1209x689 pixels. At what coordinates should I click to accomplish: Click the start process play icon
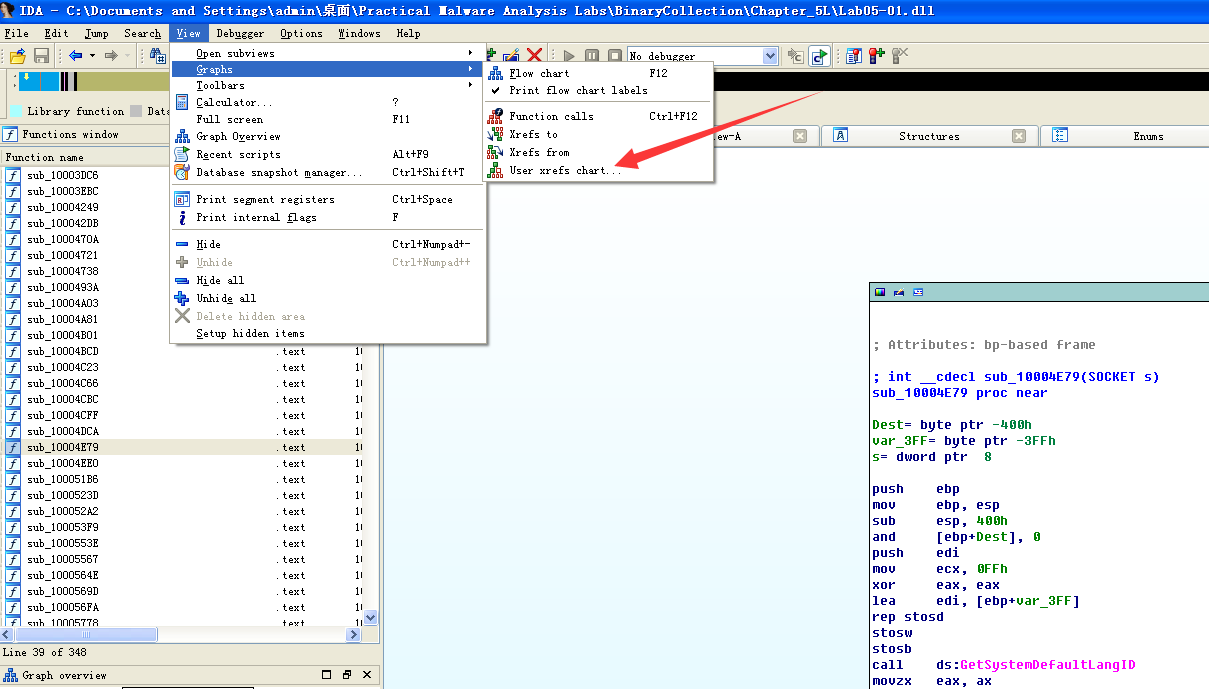tap(569, 56)
